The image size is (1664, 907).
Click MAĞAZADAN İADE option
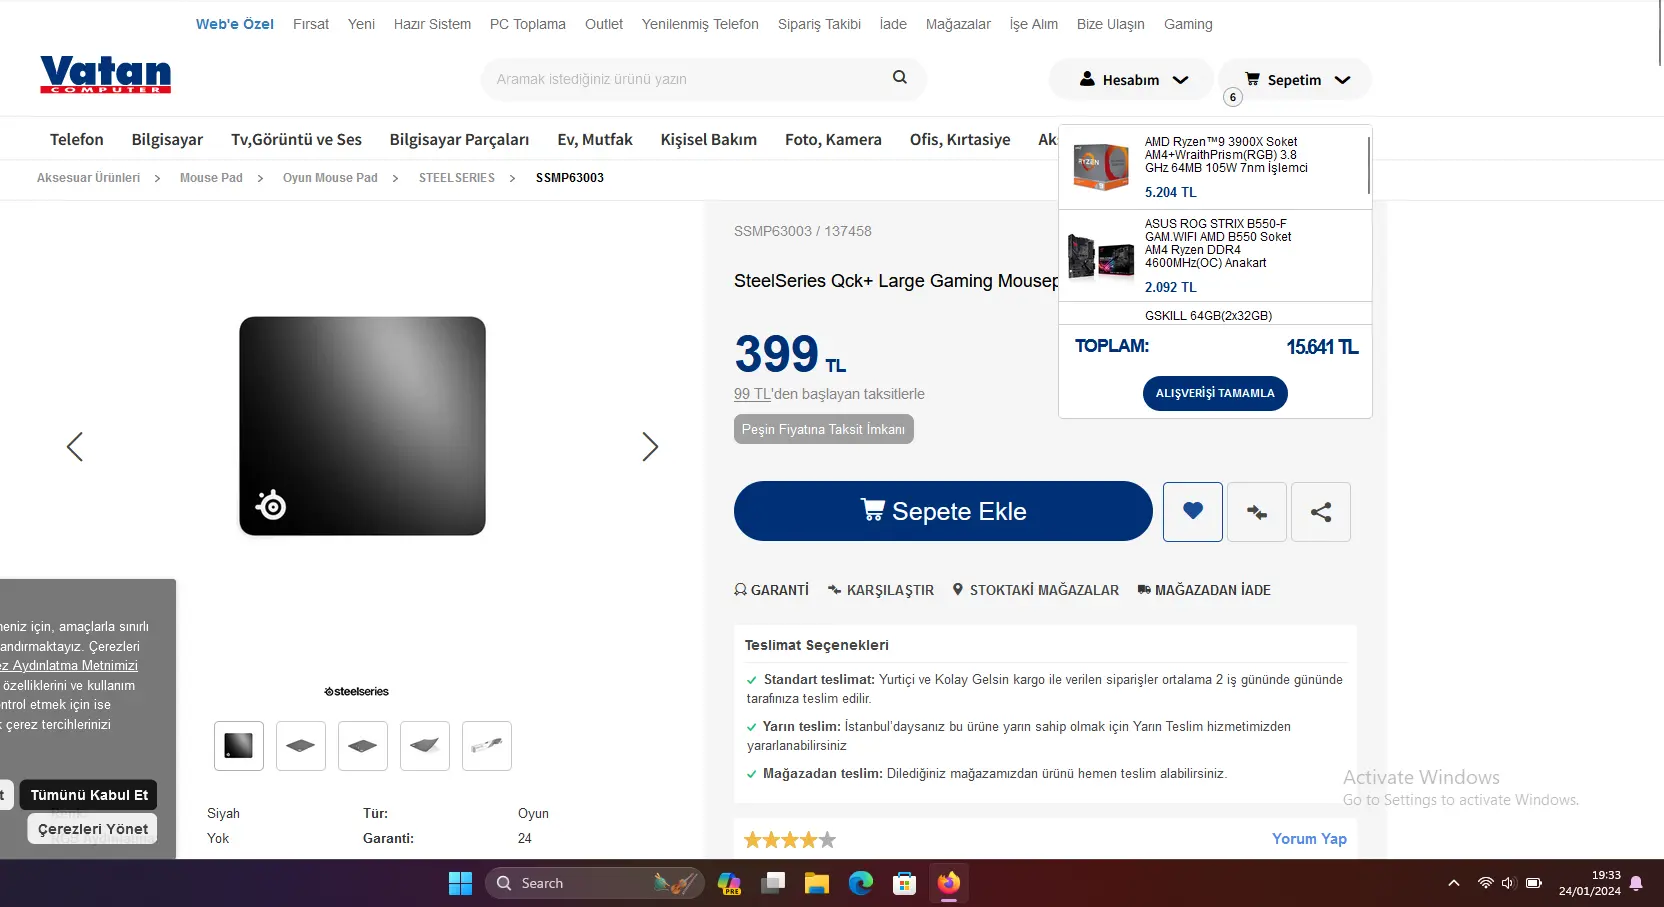point(1204,590)
